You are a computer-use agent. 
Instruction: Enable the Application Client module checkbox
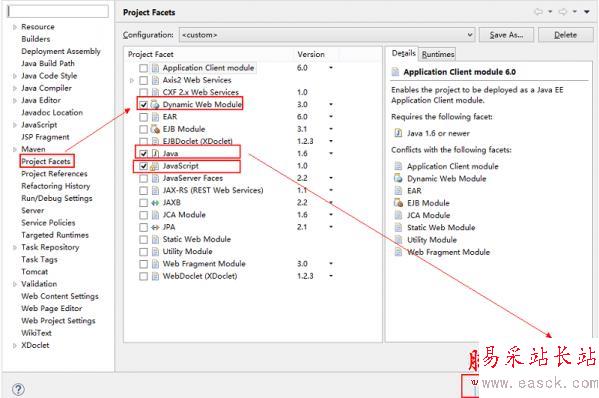(x=143, y=68)
